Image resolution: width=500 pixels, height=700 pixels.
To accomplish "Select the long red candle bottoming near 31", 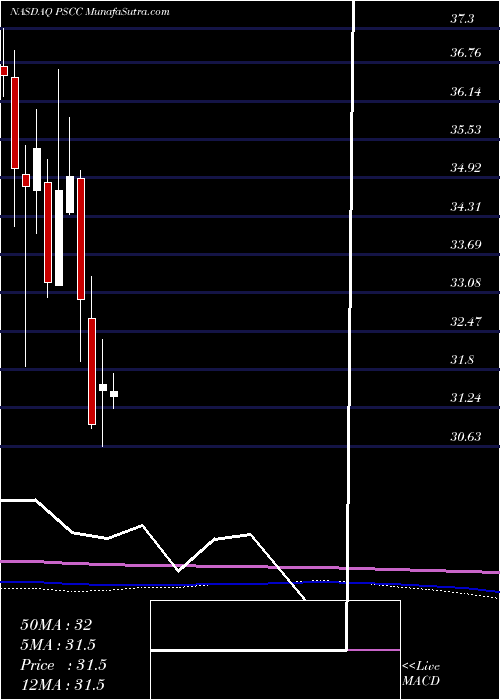I will tap(92, 371).
